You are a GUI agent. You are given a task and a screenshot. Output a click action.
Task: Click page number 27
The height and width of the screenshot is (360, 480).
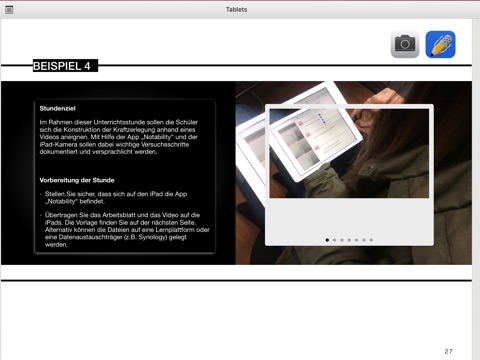click(448, 351)
